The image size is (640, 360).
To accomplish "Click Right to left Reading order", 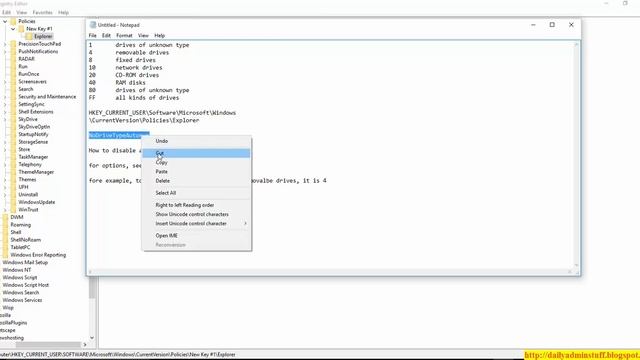I will 196,205.
